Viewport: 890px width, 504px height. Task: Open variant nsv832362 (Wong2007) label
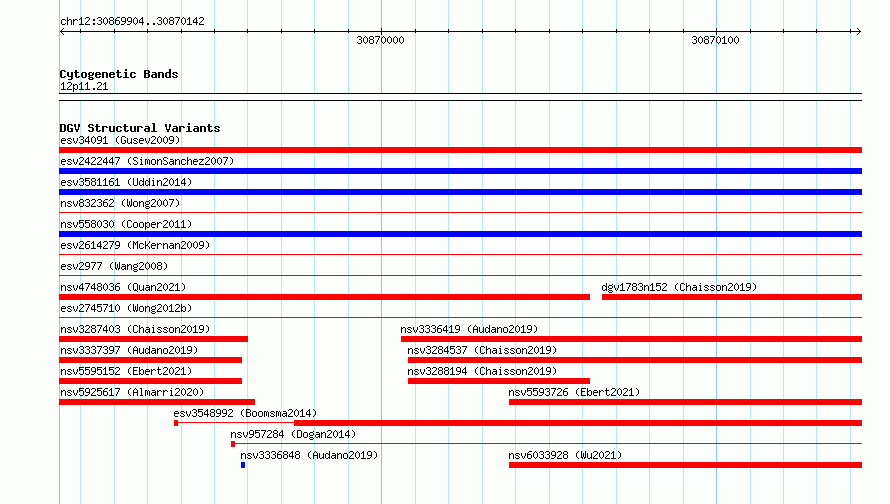point(120,203)
